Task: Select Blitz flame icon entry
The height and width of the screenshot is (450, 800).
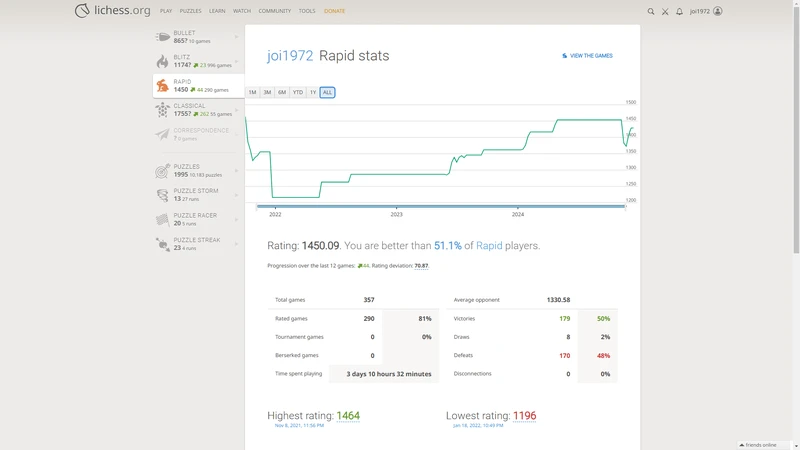Action: point(163,61)
